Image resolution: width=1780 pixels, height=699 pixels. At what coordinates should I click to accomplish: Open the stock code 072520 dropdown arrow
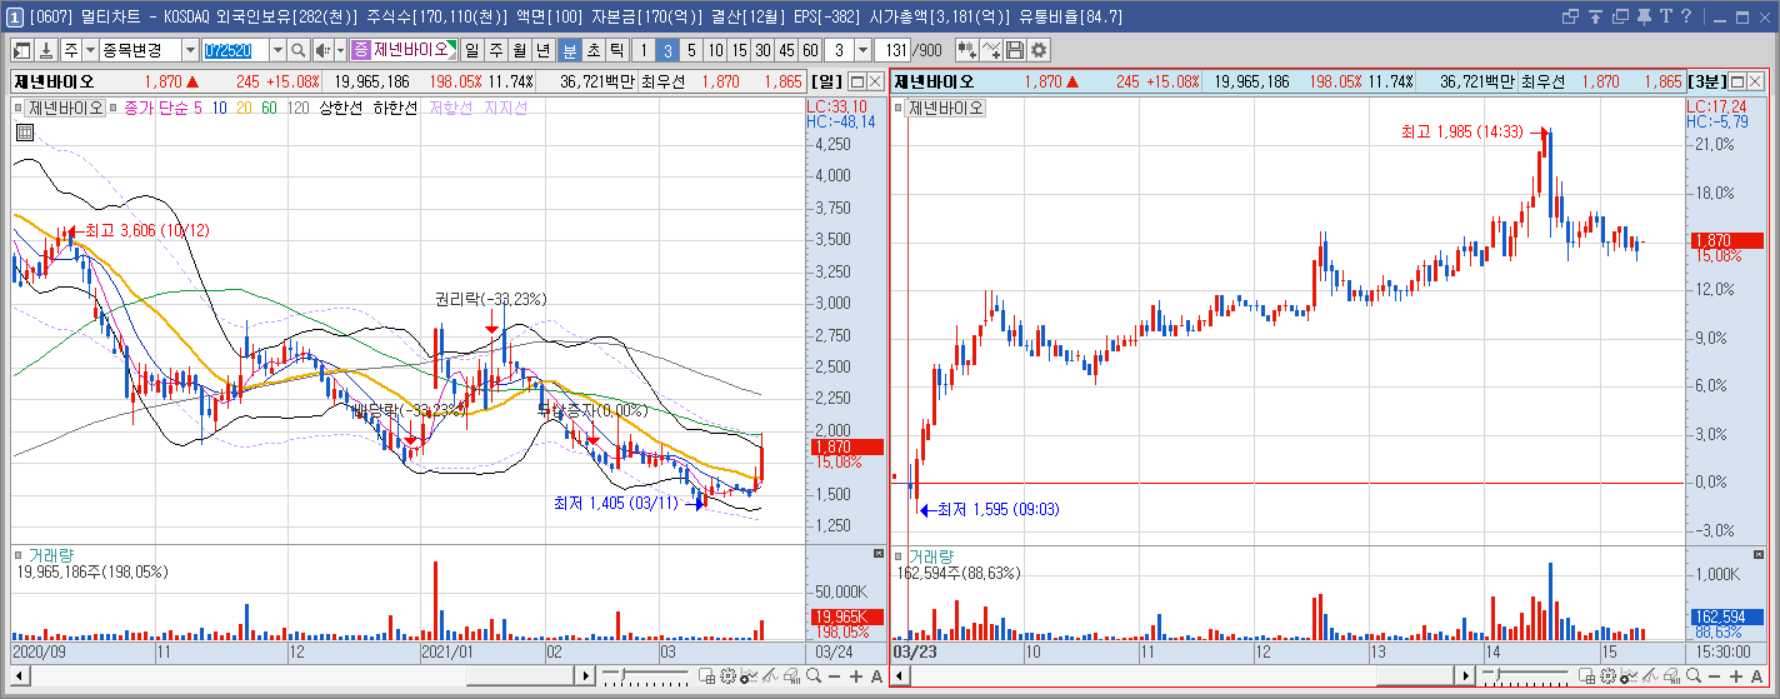tap(277, 50)
